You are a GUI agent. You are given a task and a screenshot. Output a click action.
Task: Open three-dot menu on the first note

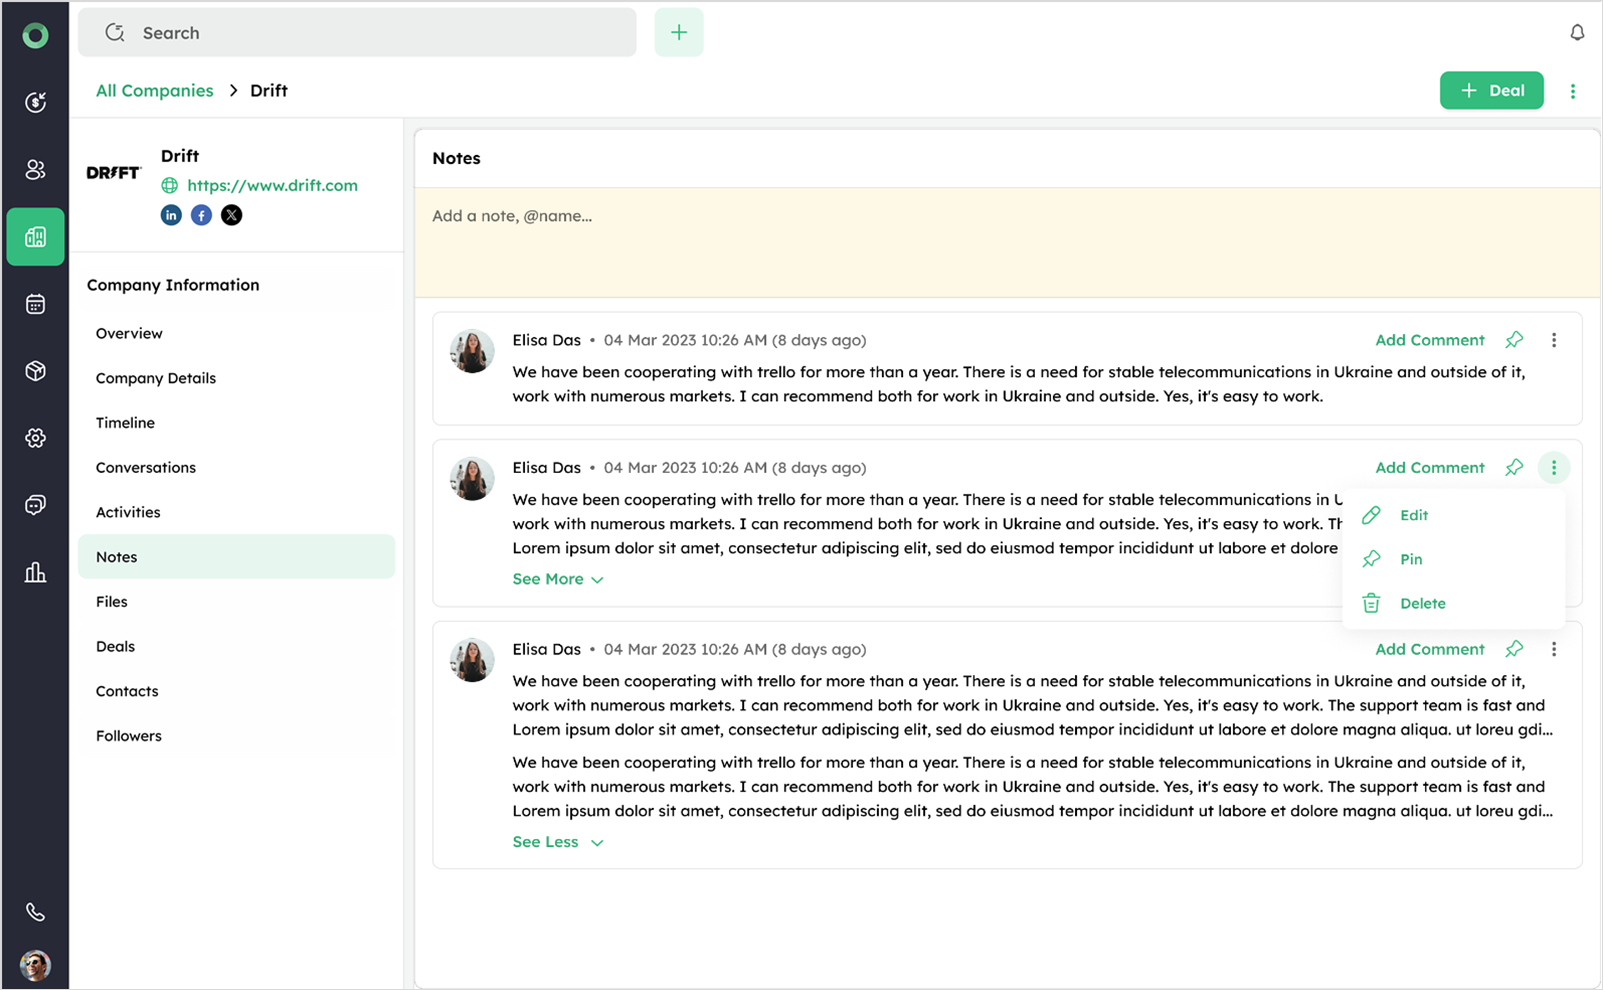coord(1554,340)
